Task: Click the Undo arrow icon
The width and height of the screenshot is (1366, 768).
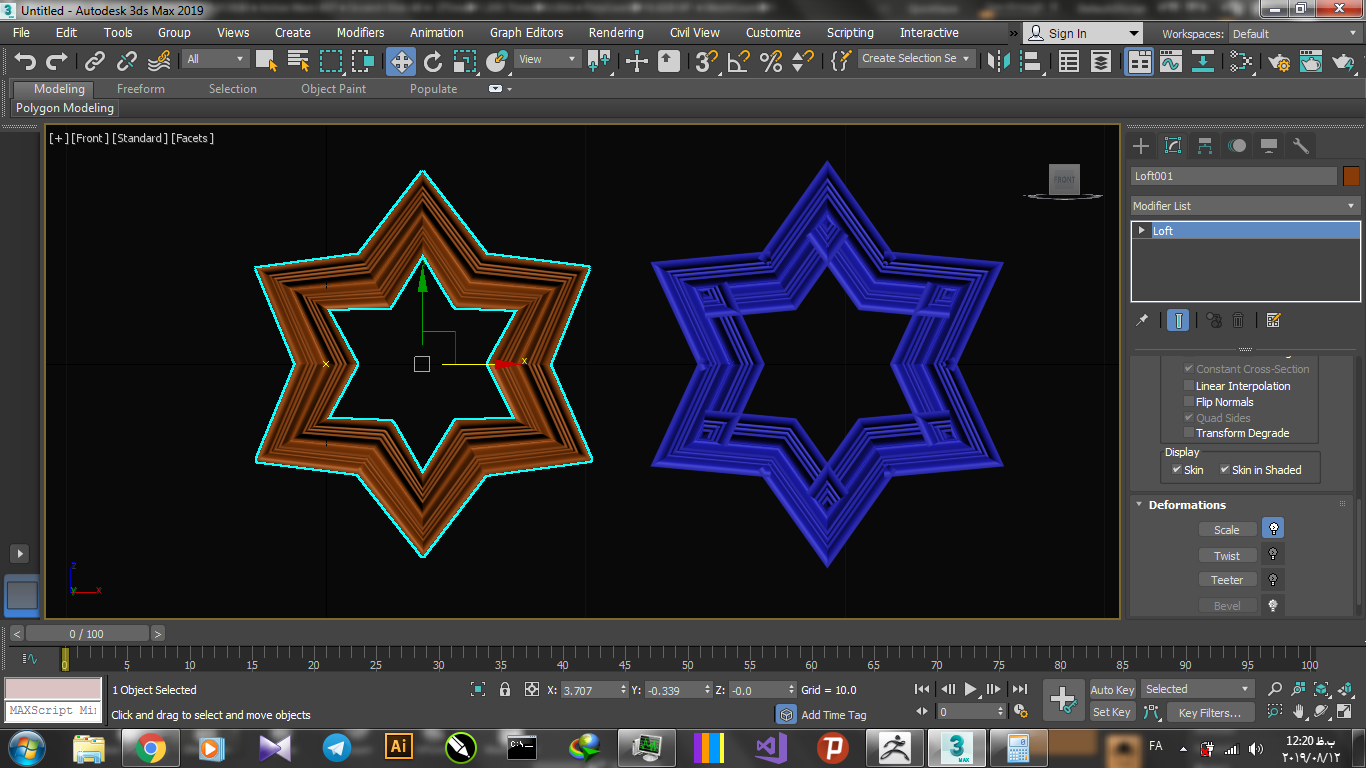Action: click(x=25, y=62)
